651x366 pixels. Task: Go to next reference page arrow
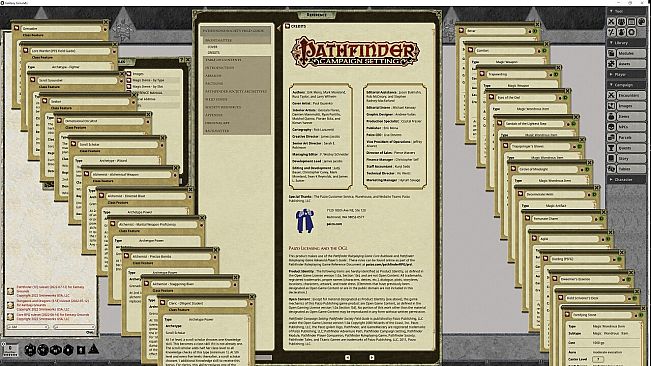[372, 357]
